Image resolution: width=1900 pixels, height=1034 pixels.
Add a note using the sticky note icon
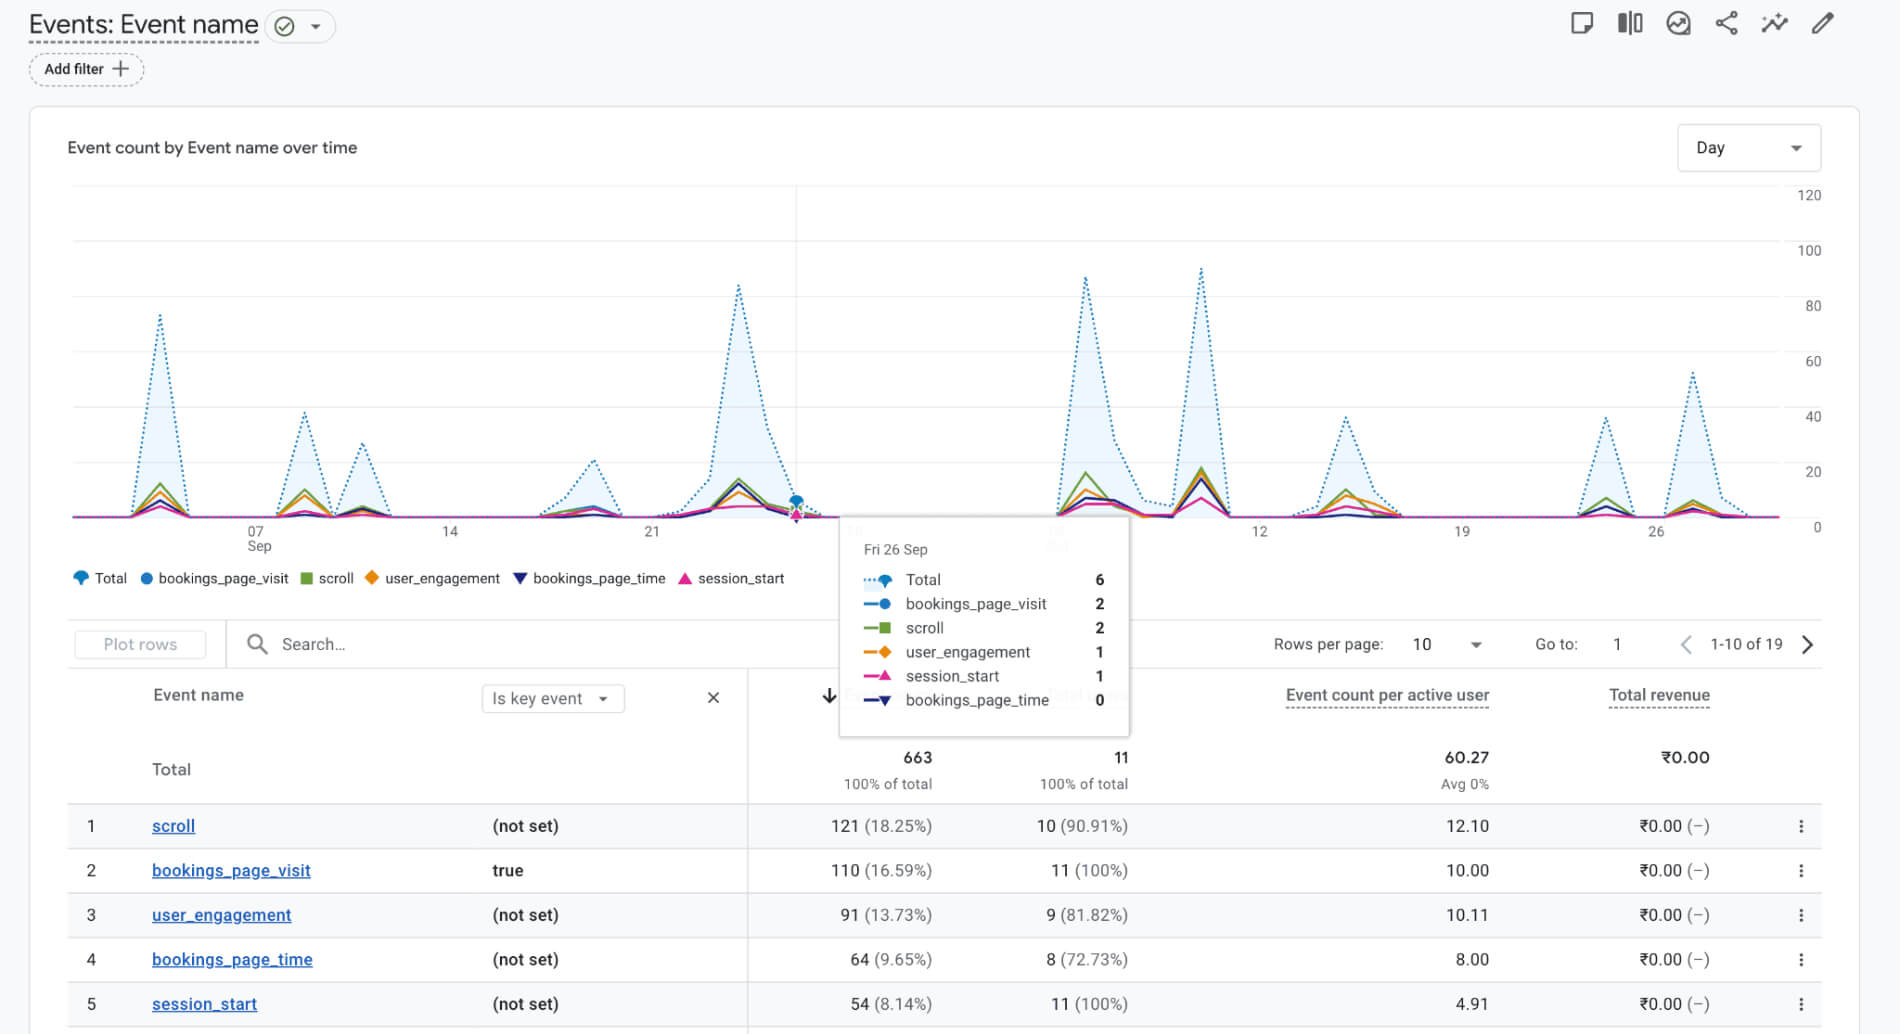[x=1583, y=22]
